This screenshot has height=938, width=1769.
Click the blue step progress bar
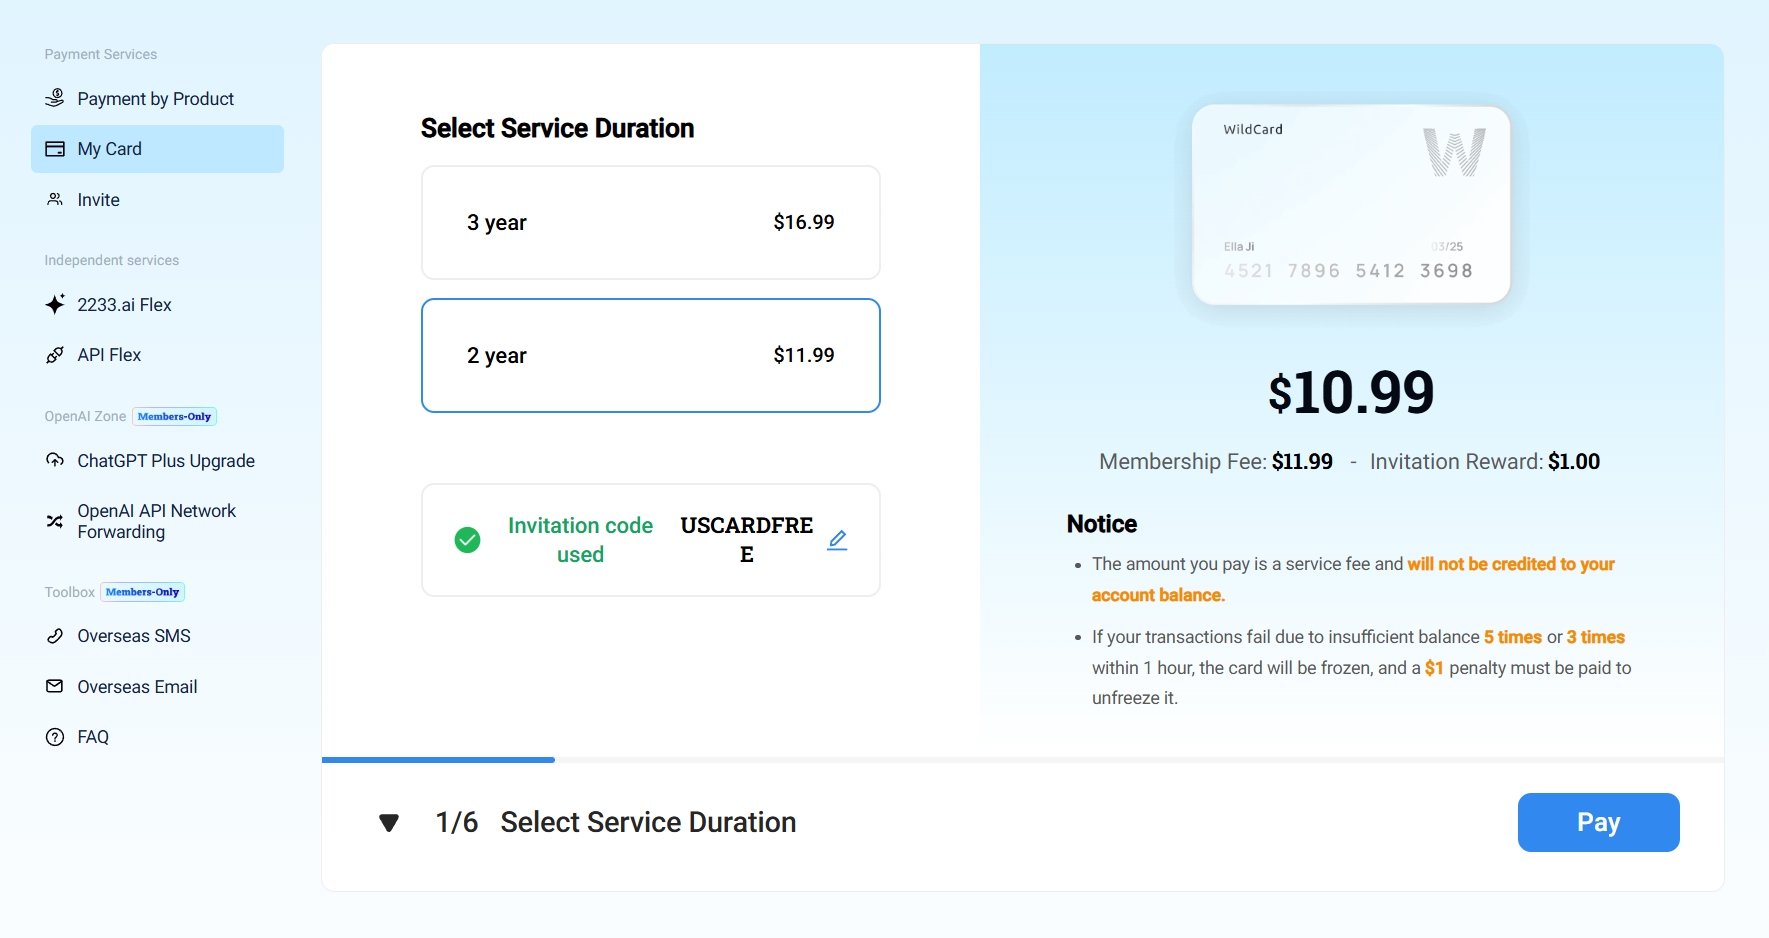[438, 760]
